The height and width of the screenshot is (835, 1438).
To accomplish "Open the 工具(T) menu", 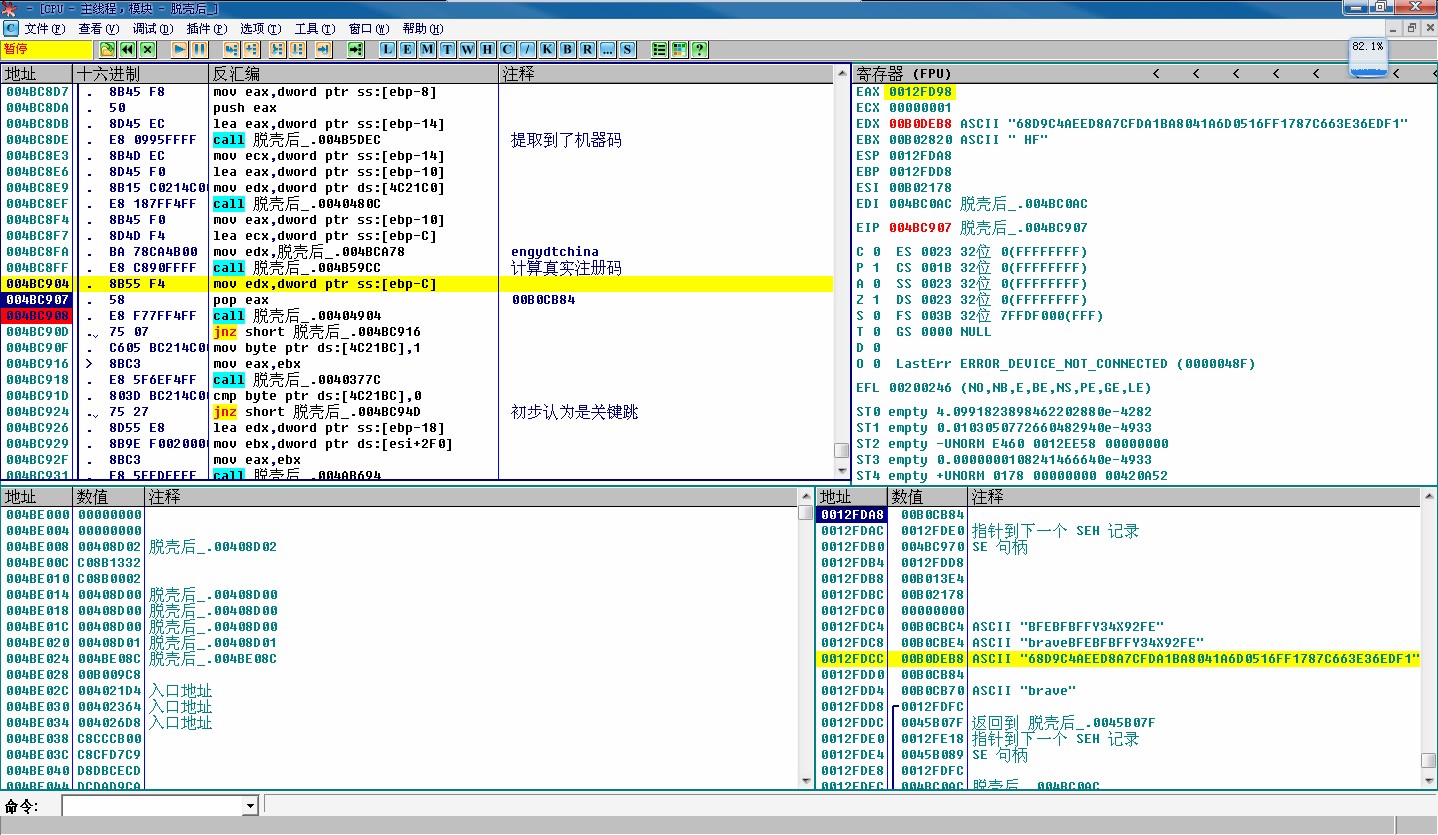I will point(315,29).
